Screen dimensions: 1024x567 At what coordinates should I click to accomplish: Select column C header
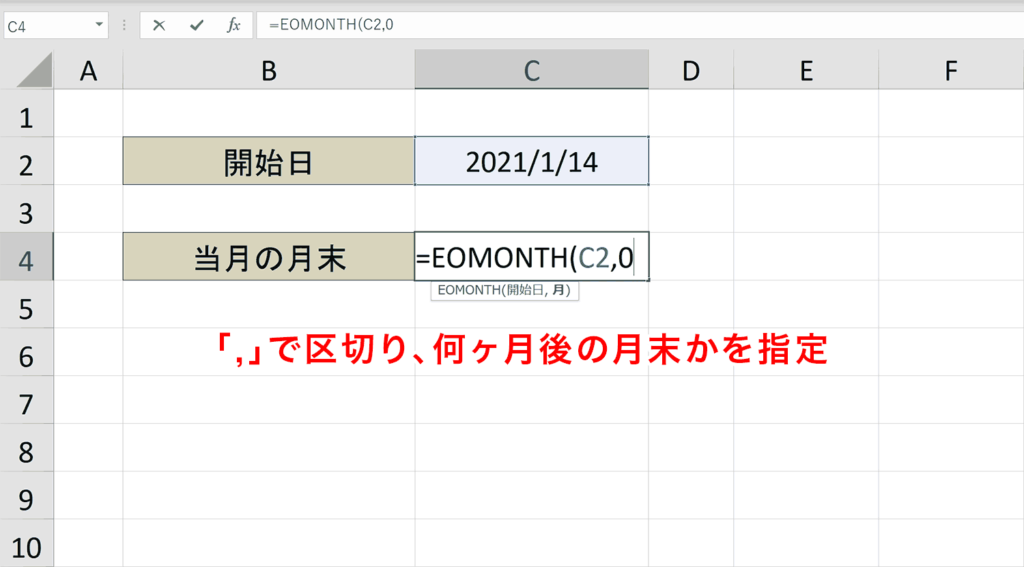pos(531,70)
